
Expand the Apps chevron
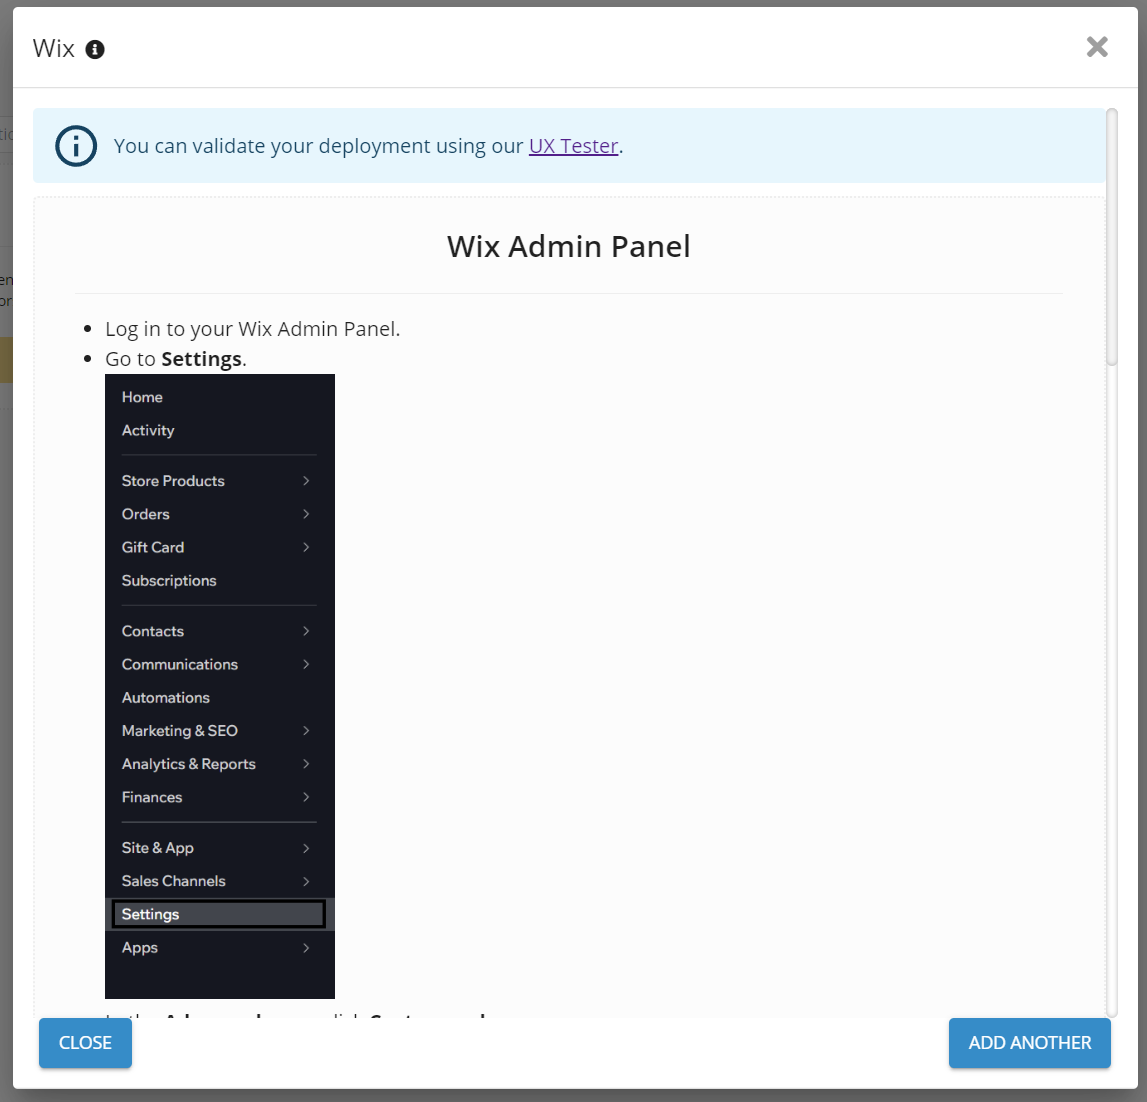click(306, 948)
